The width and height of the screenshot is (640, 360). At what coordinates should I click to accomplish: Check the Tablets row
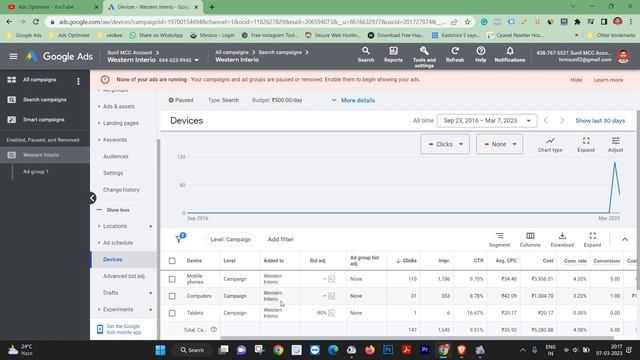[x=172, y=313]
